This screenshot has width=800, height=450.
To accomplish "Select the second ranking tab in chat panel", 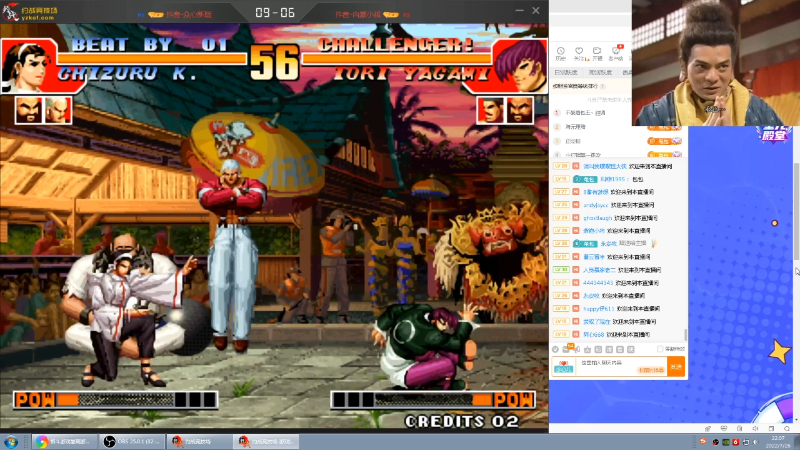I will (x=600, y=73).
